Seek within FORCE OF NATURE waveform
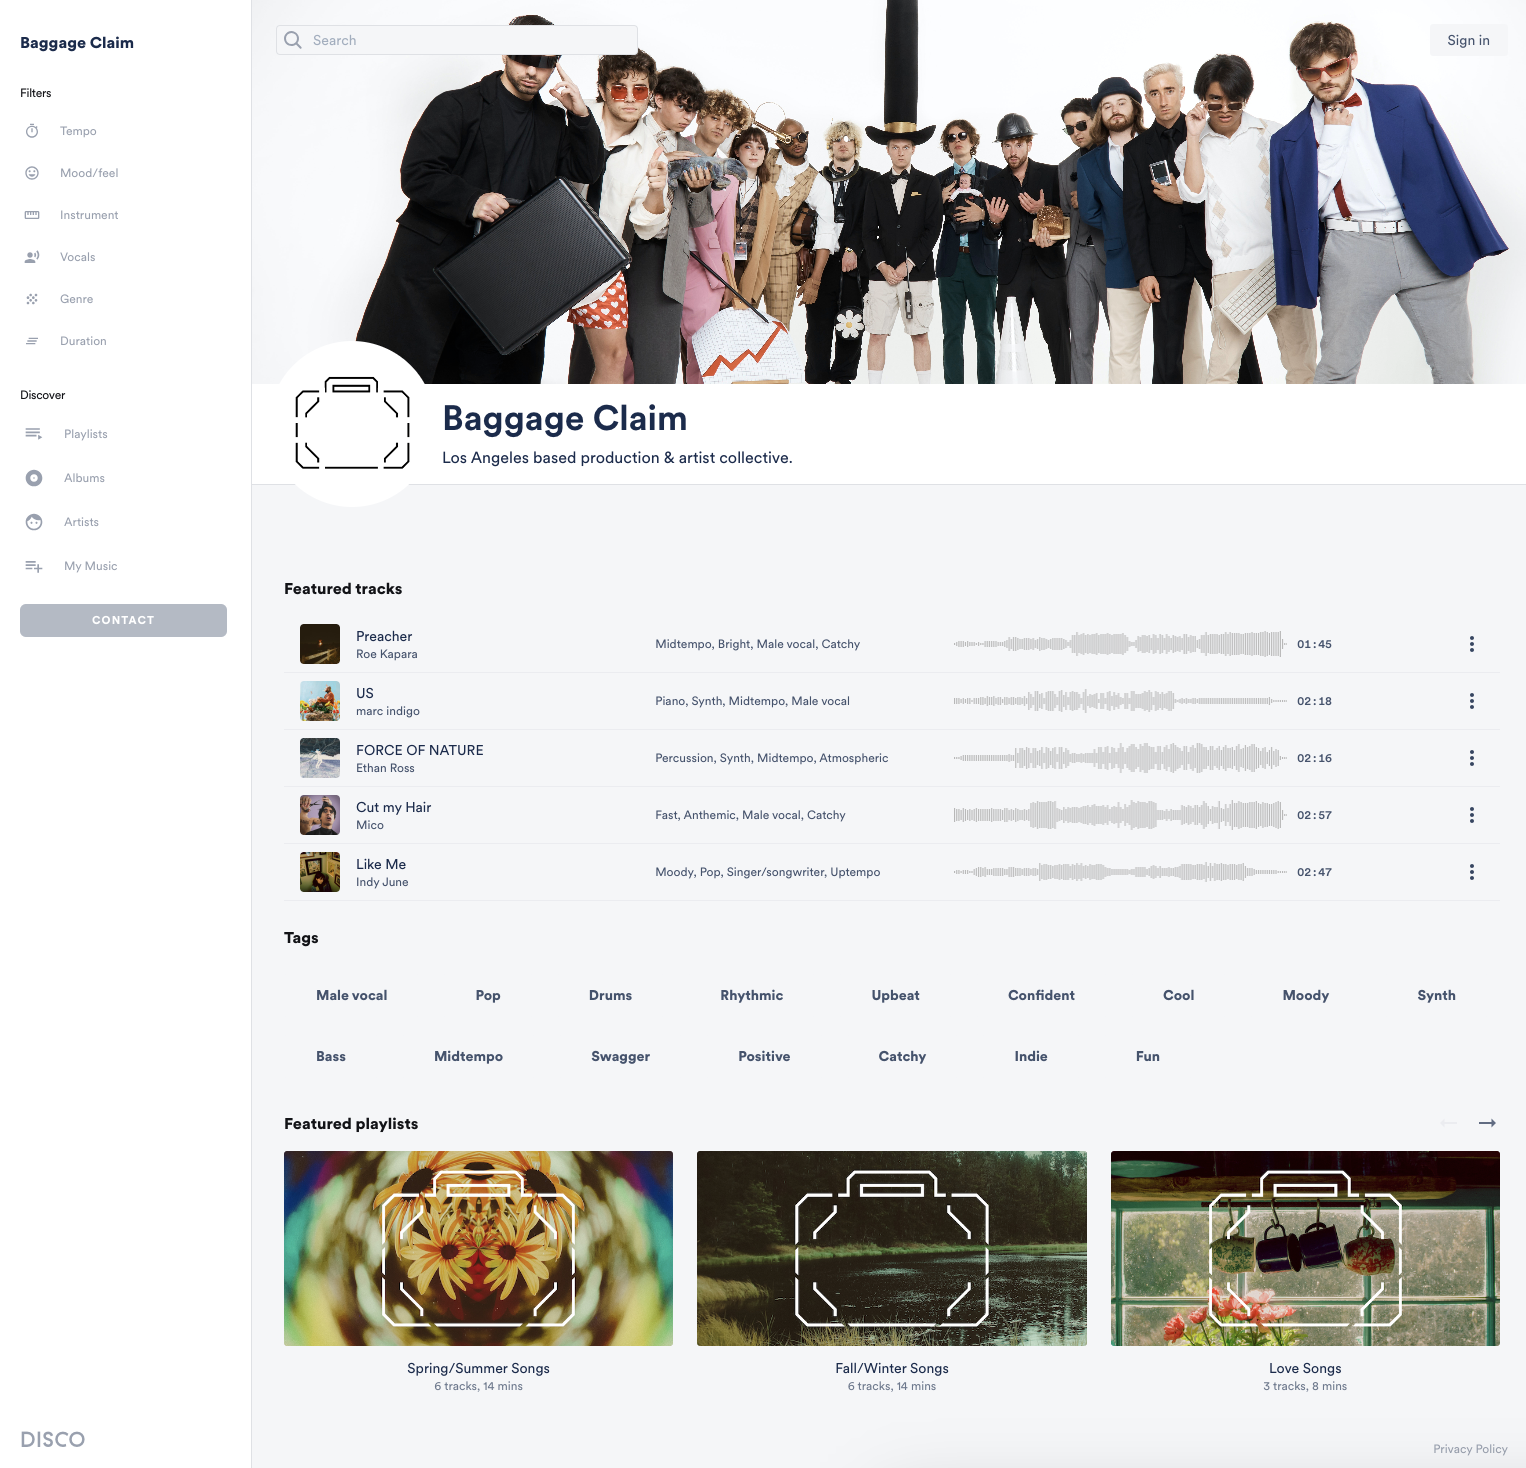Viewport: 1526px width, 1468px height. [x=1120, y=758]
